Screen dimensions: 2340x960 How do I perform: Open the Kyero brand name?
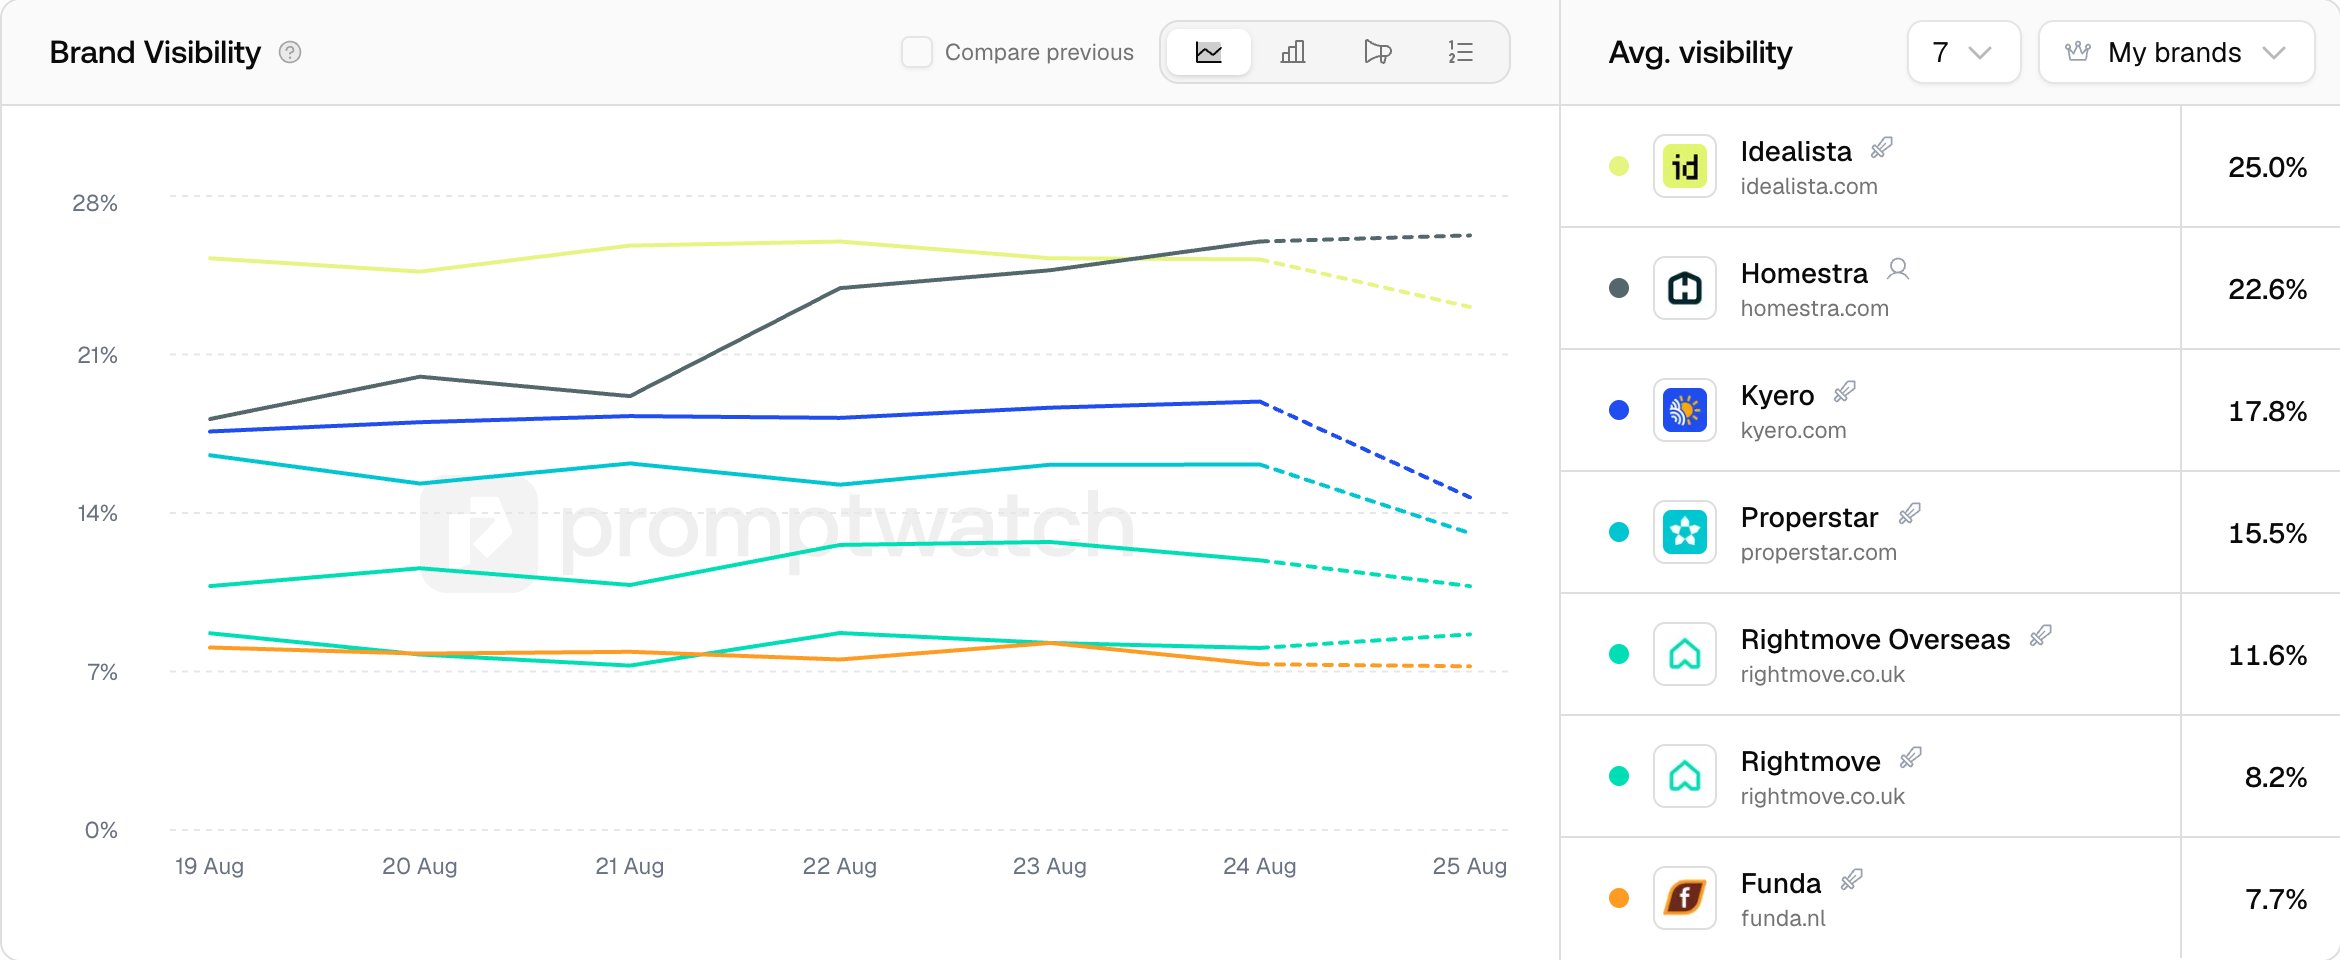pos(1777,395)
